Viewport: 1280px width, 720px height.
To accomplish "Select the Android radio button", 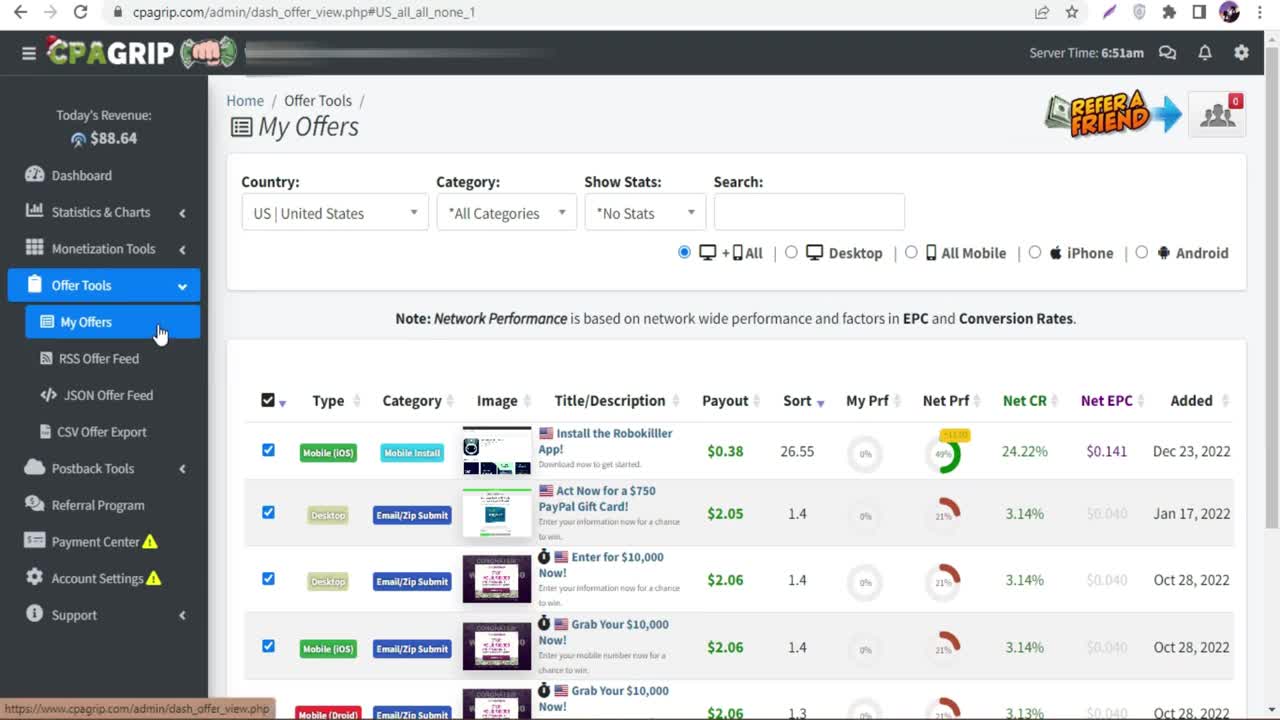I will click(1141, 252).
